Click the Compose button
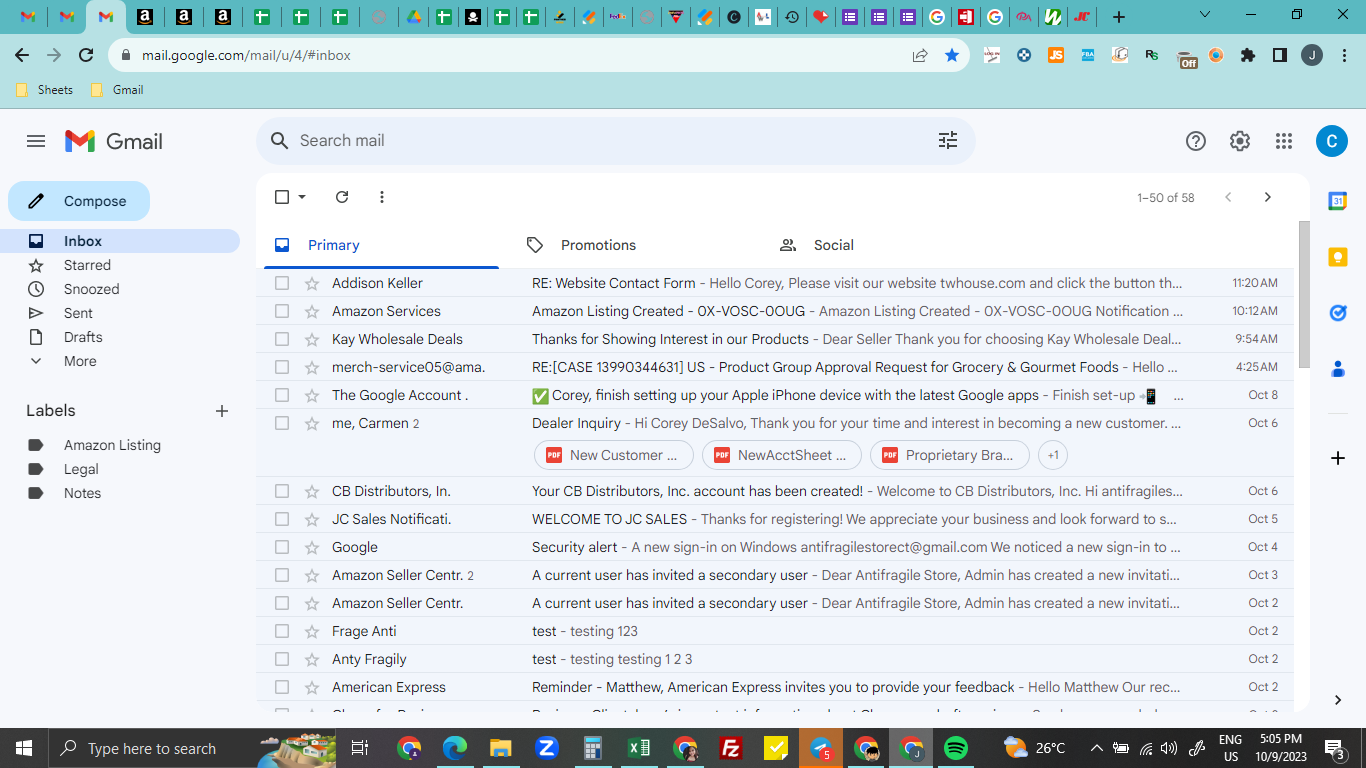This screenshot has width=1366, height=768. point(79,201)
